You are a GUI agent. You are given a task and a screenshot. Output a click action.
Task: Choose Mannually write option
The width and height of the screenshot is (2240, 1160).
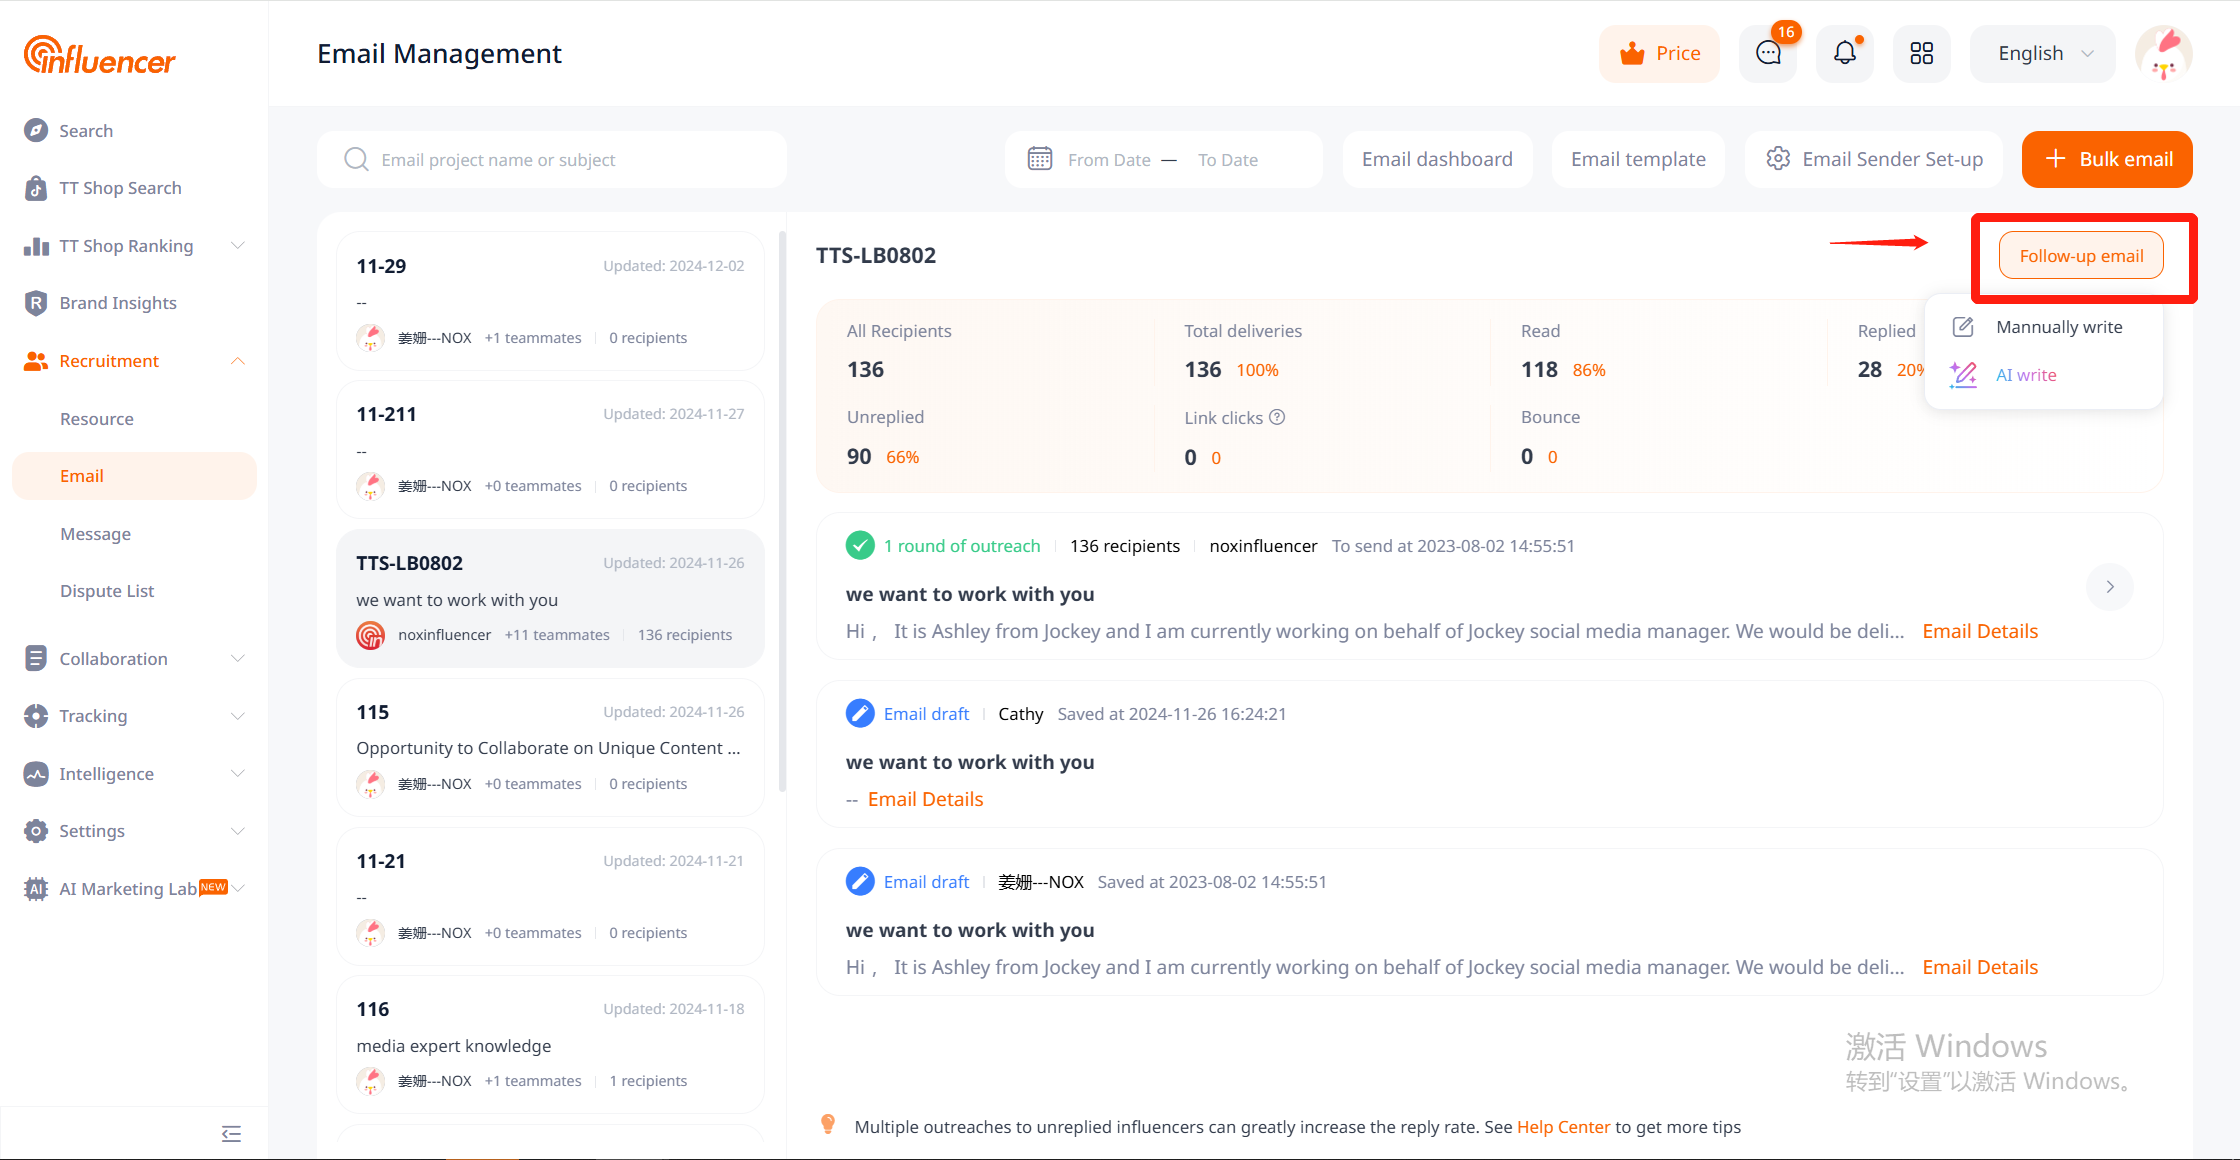point(2058,327)
